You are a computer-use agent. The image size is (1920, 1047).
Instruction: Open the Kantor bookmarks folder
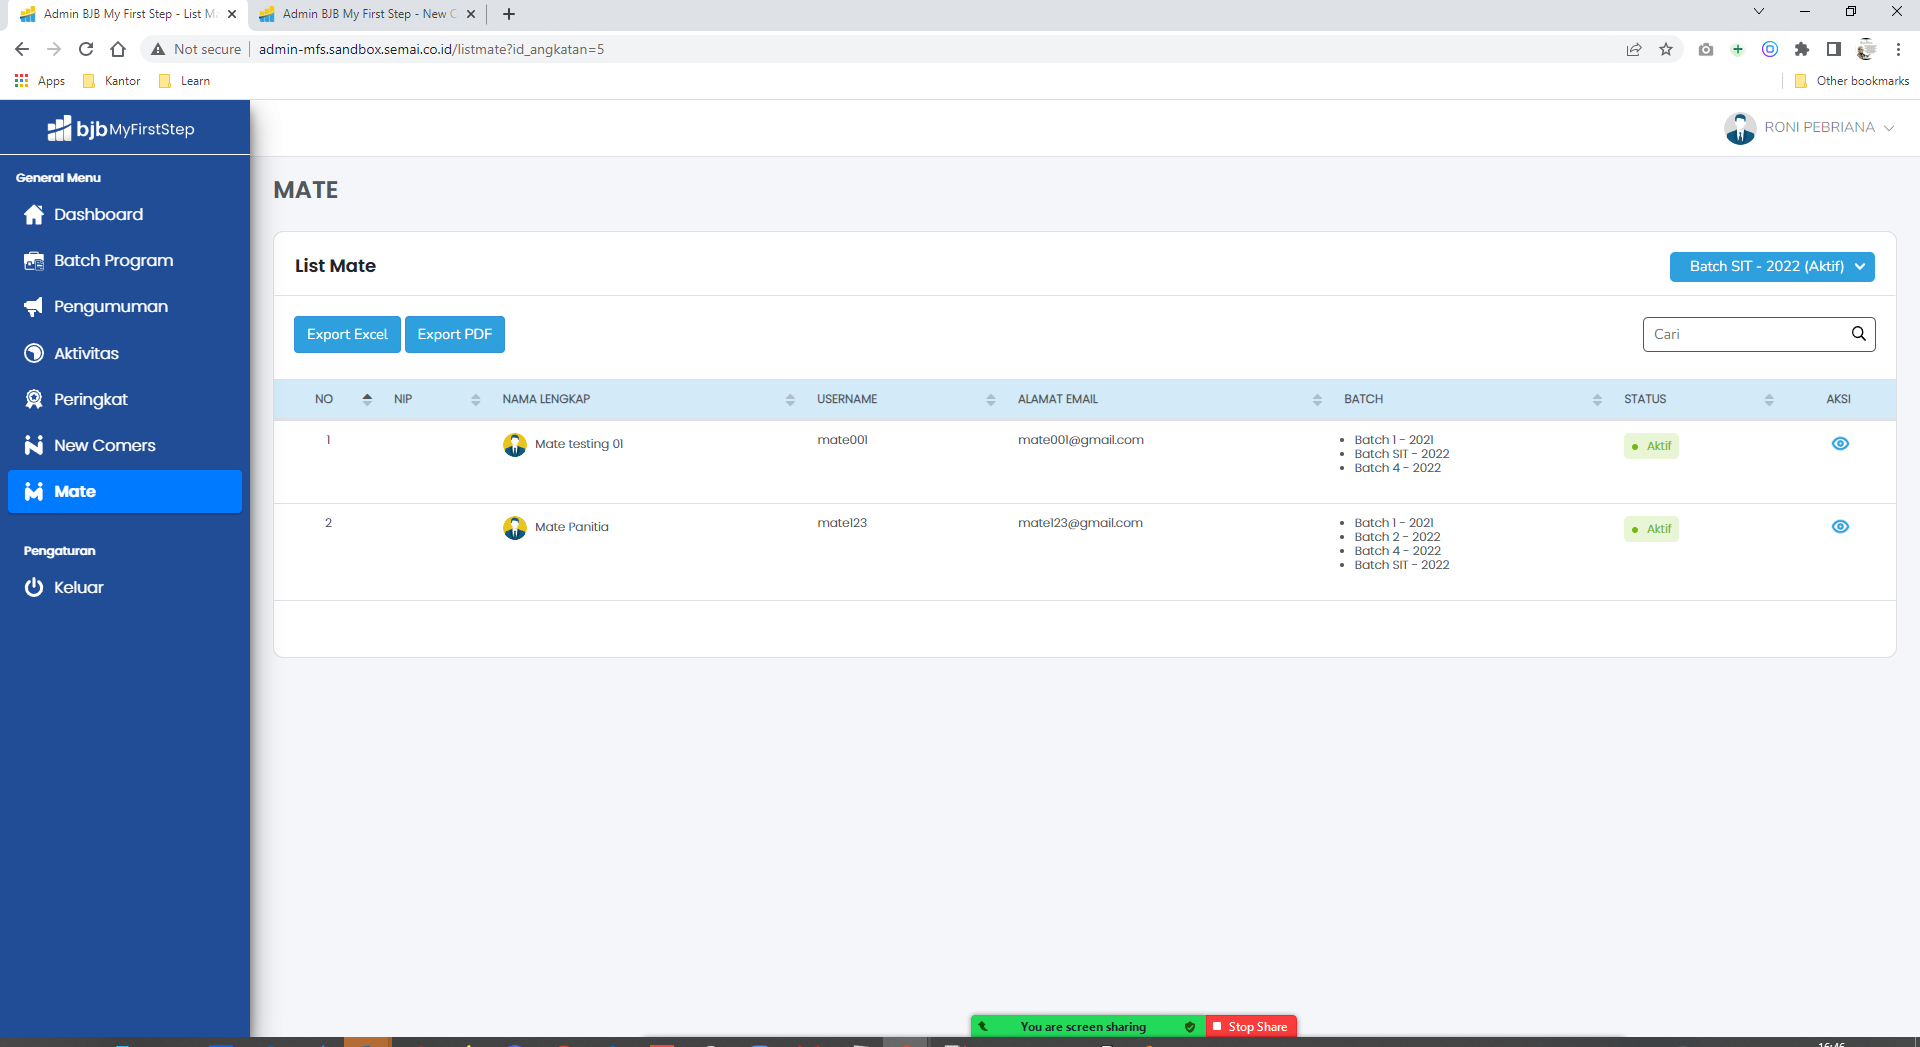(112, 81)
